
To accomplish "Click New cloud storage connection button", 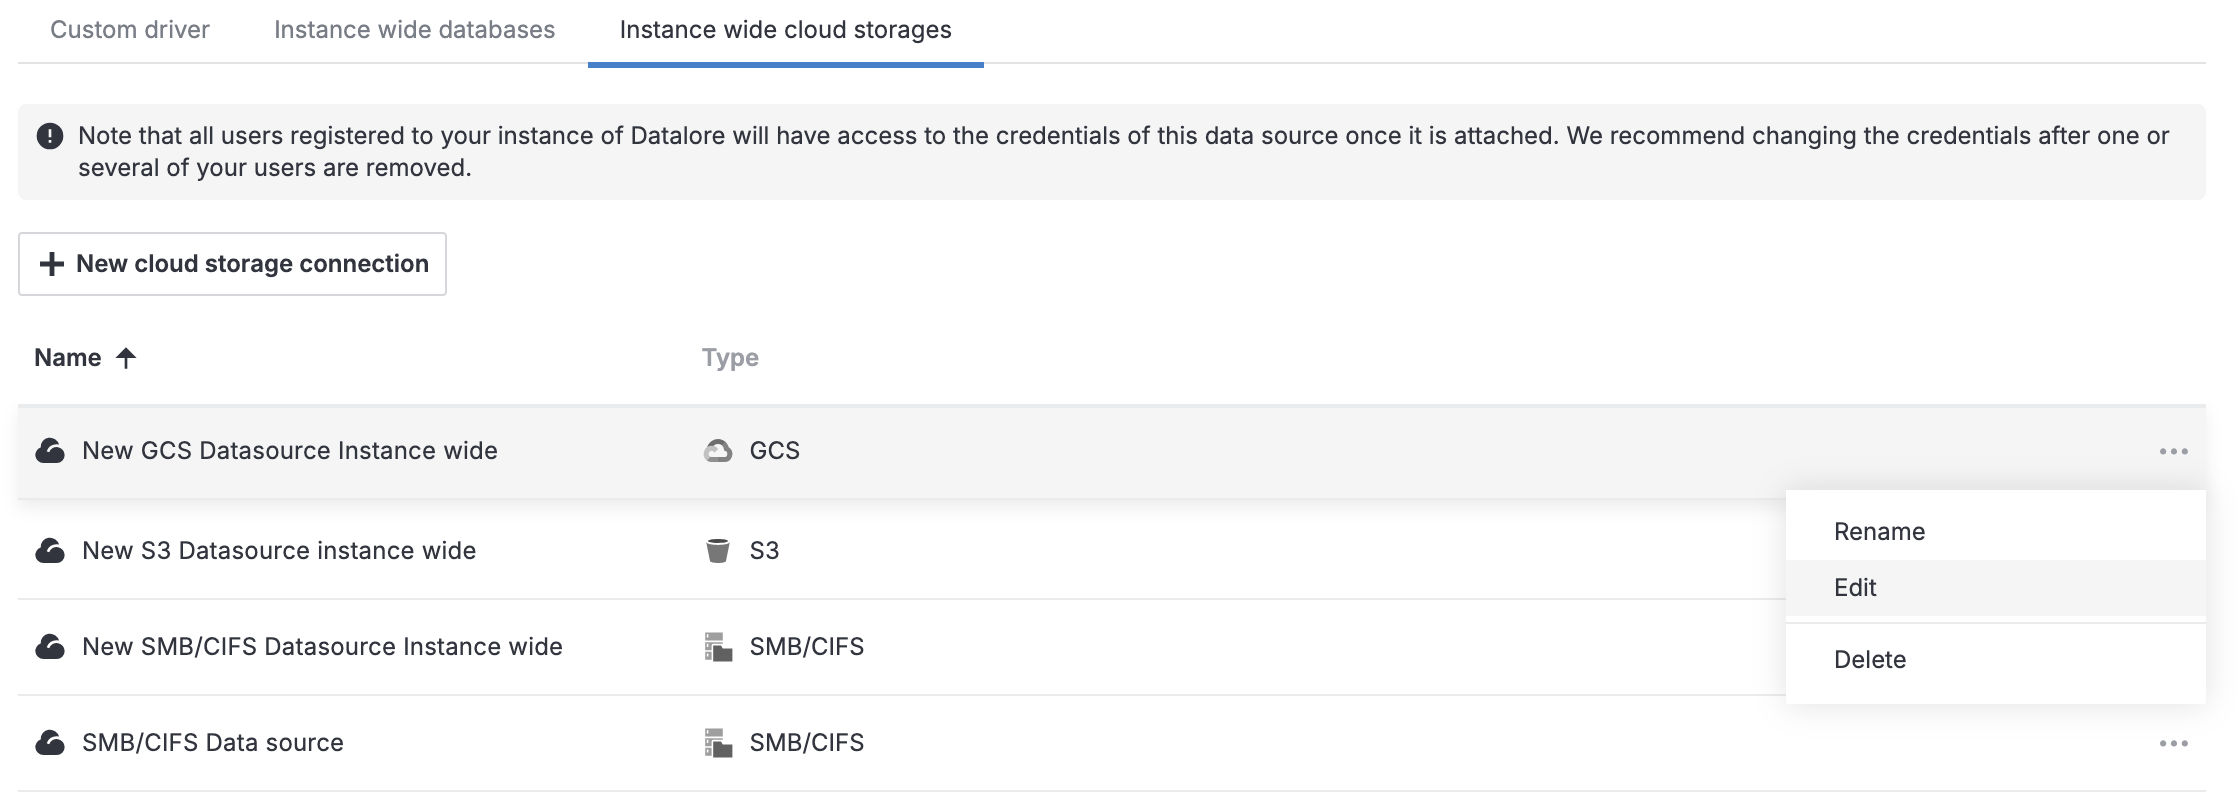I will (x=232, y=264).
